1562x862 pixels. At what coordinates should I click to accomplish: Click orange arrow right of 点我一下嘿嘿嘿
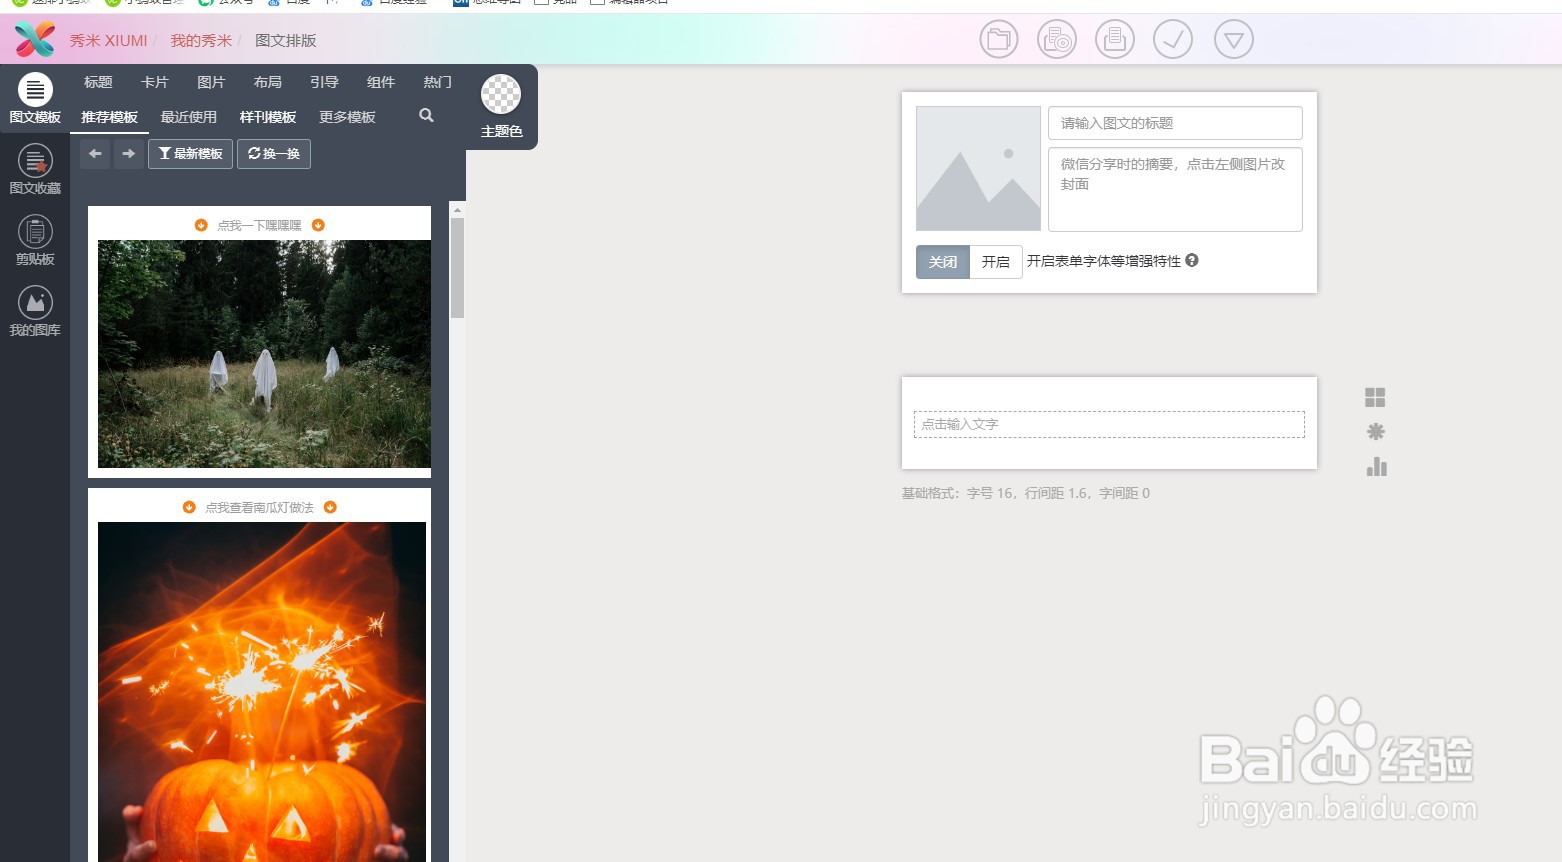tap(318, 225)
